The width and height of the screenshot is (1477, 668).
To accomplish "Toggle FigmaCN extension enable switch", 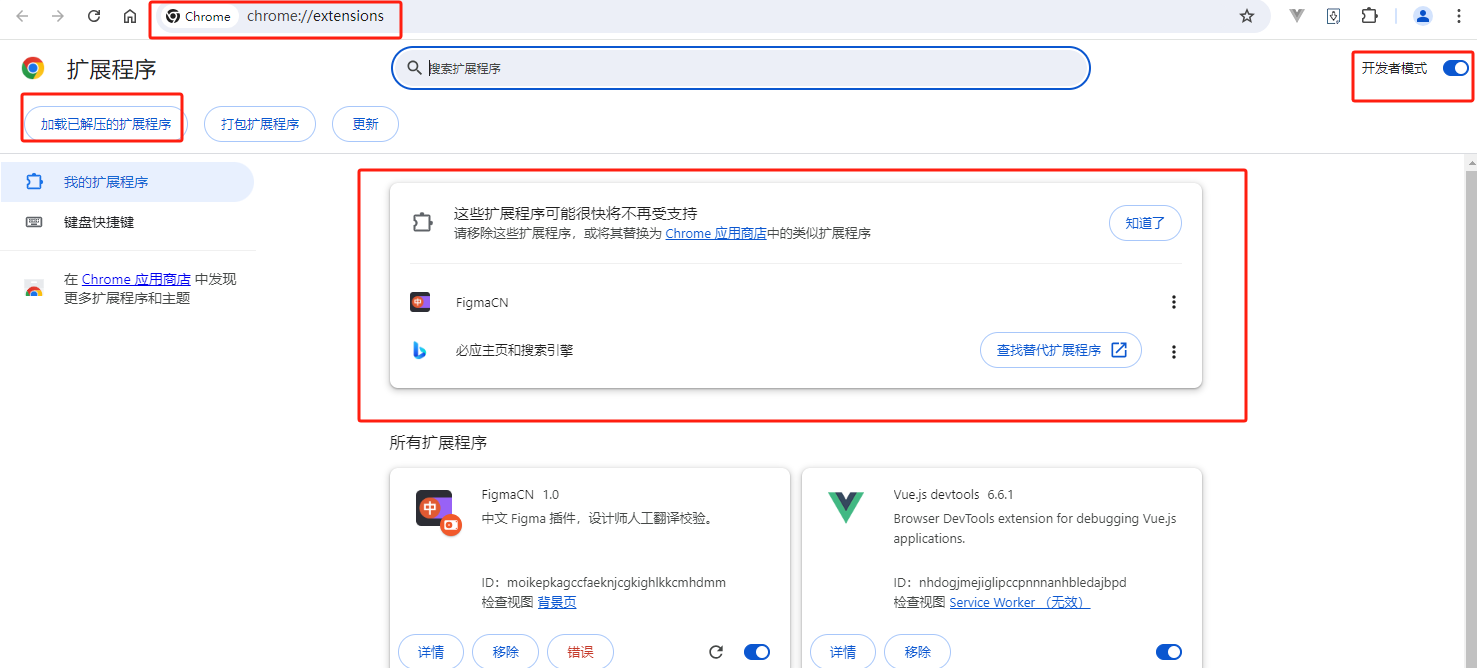I will (x=757, y=652).
